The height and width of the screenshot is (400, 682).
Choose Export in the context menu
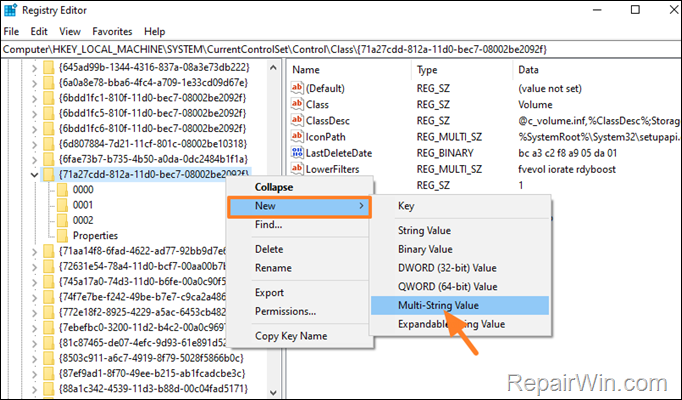tap(300, 293)
